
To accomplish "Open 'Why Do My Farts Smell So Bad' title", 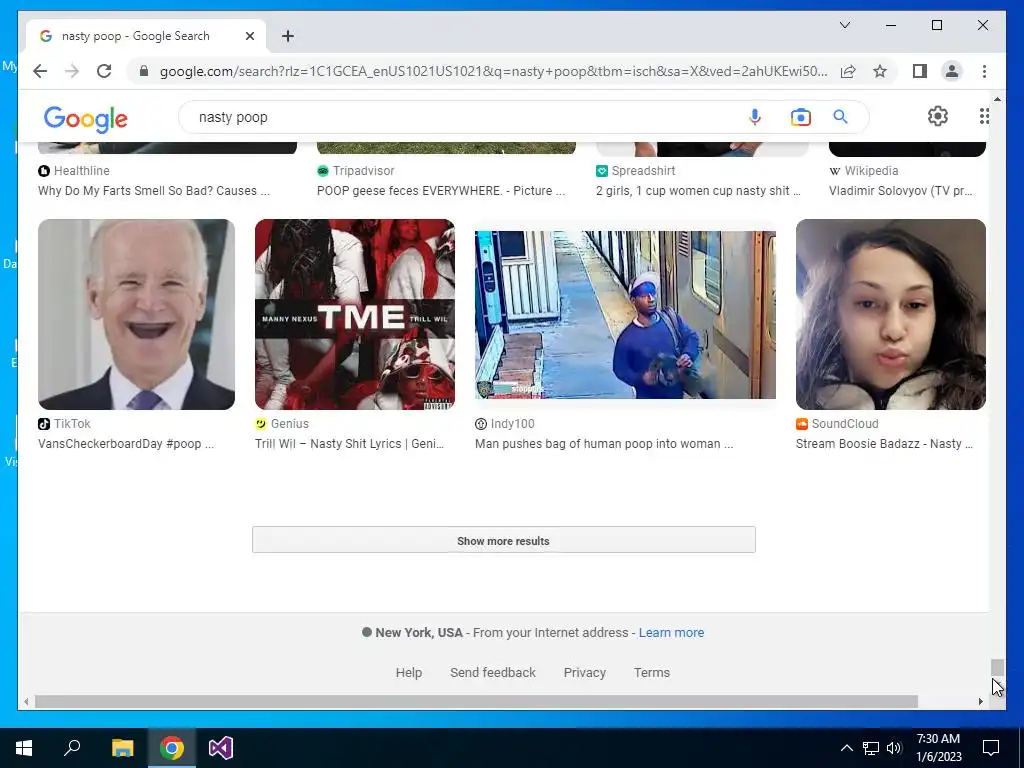I will click(x=154, y=191).
